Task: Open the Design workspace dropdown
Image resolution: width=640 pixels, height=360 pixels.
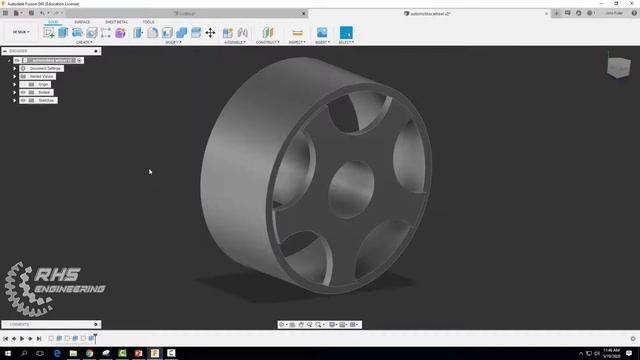Action: [21, 32]
